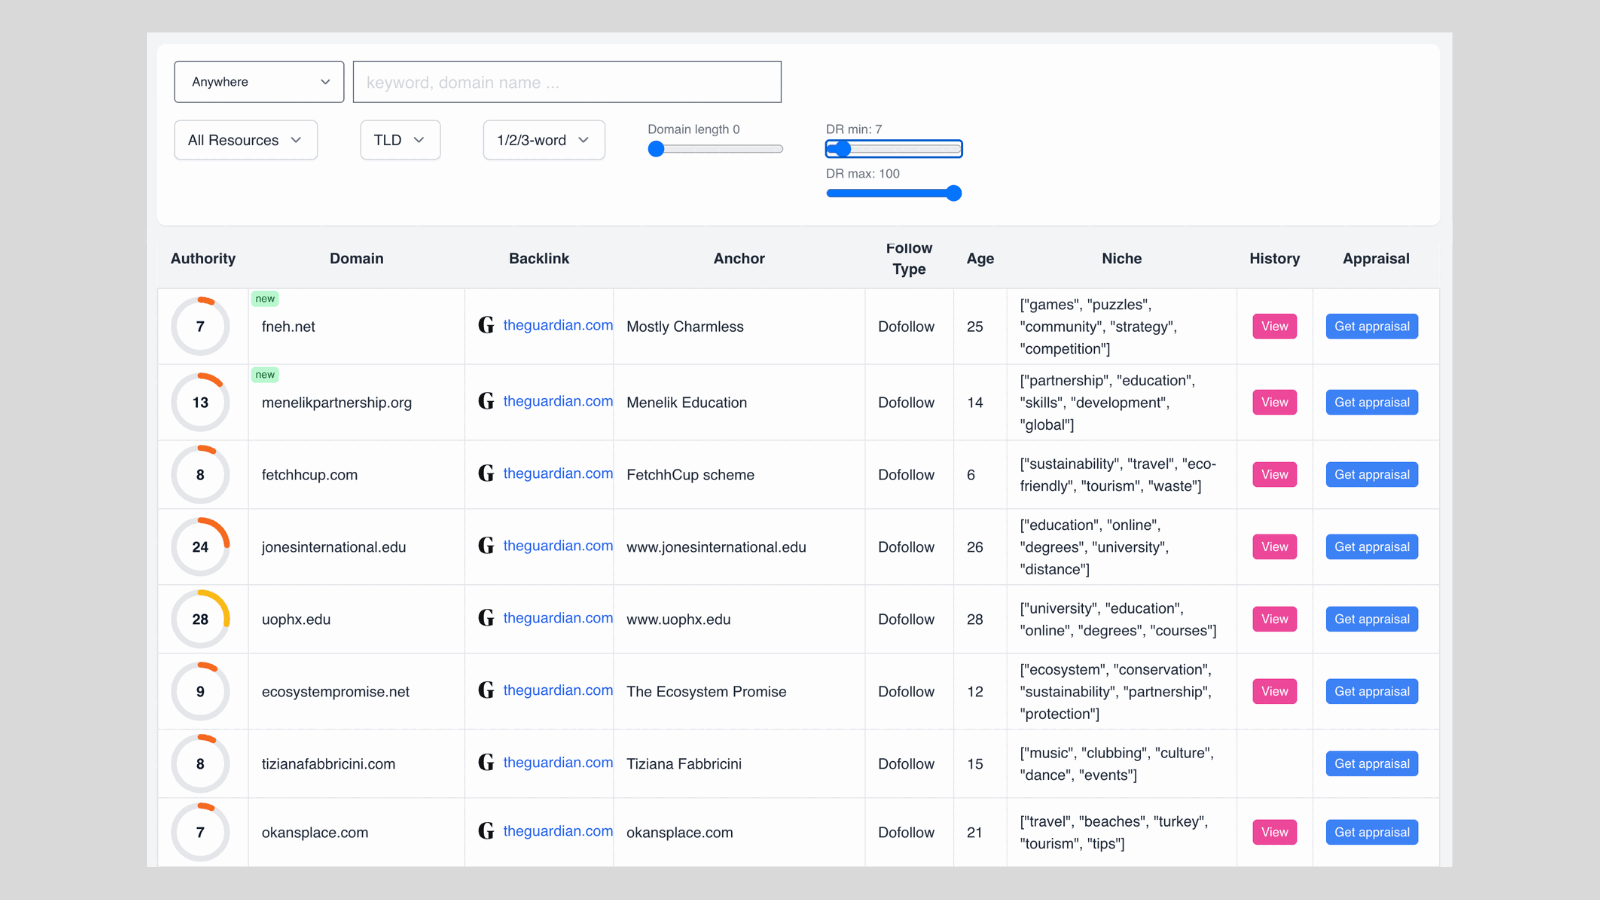Open the 1/2/3-word filter dropdown
The width and height of the screenshot is (1600, 900).
(543, 140)
